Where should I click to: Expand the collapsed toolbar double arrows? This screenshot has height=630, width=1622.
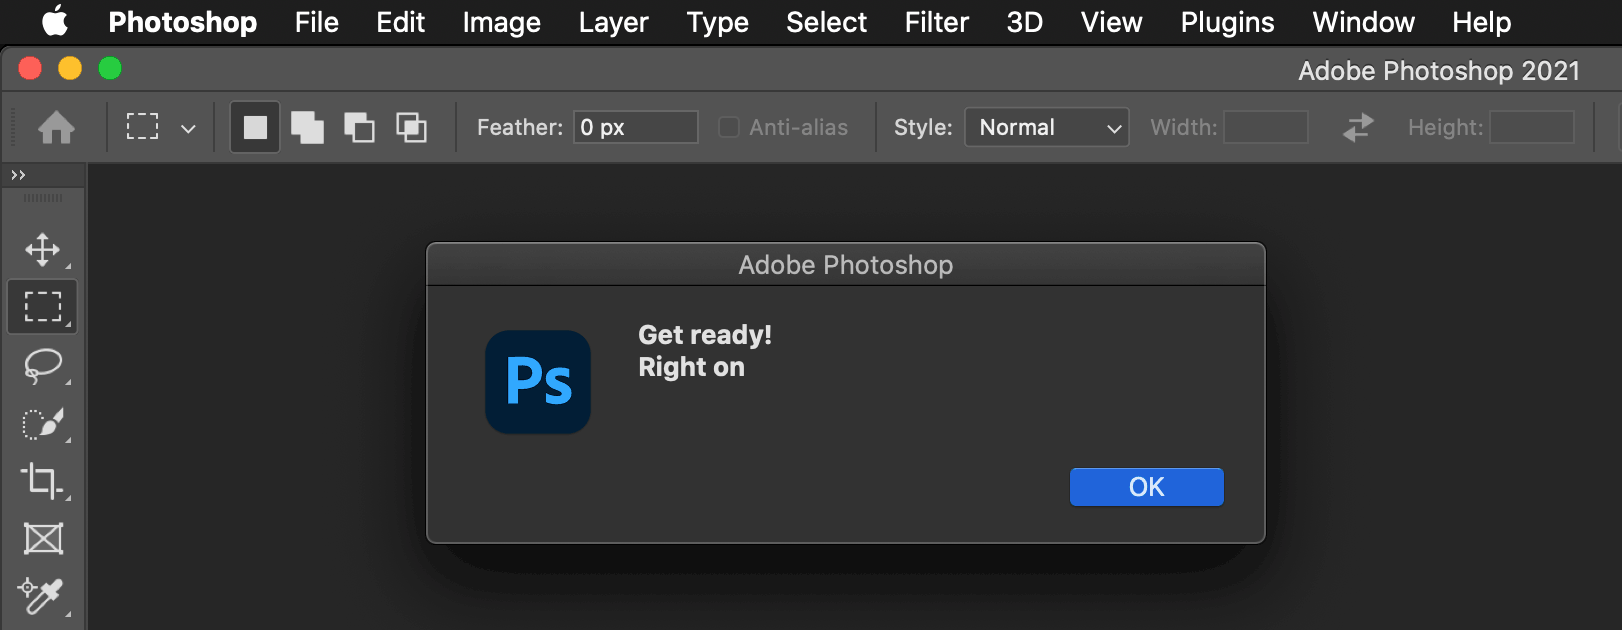coord(18,175)
